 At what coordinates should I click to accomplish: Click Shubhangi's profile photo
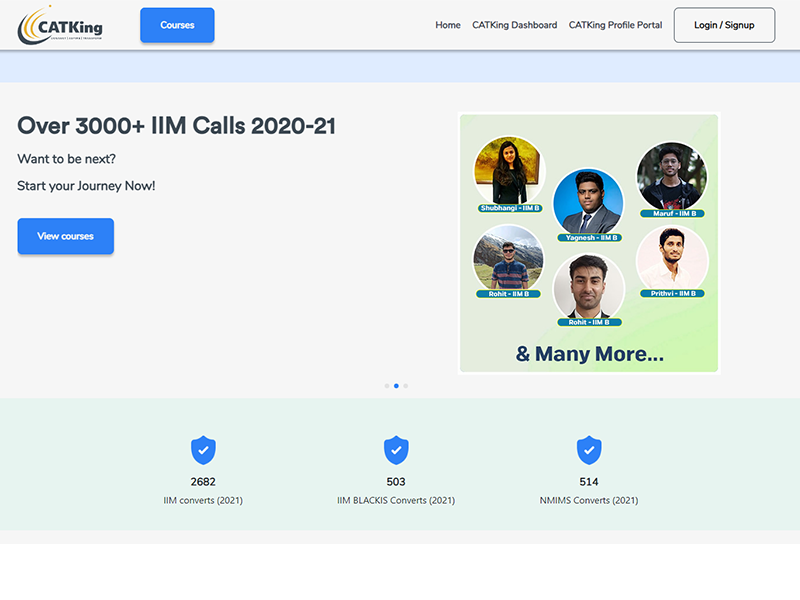(x=509, y=170)
